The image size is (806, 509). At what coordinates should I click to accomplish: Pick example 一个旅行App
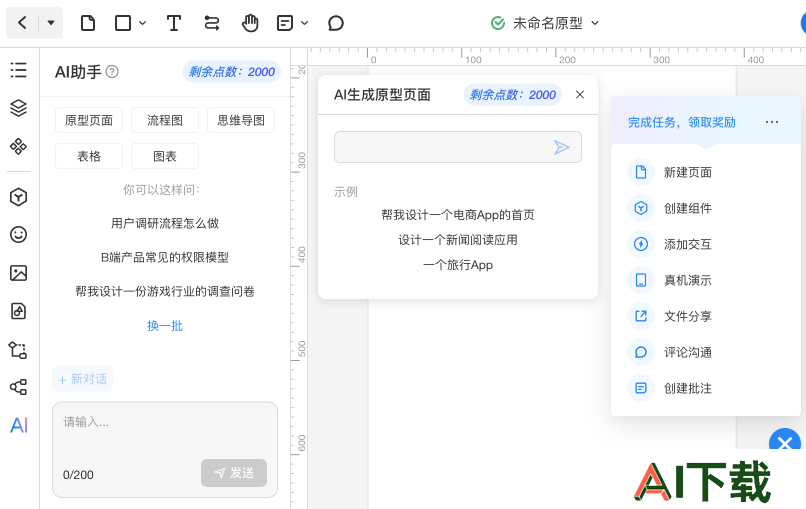(x=458, y=265)
